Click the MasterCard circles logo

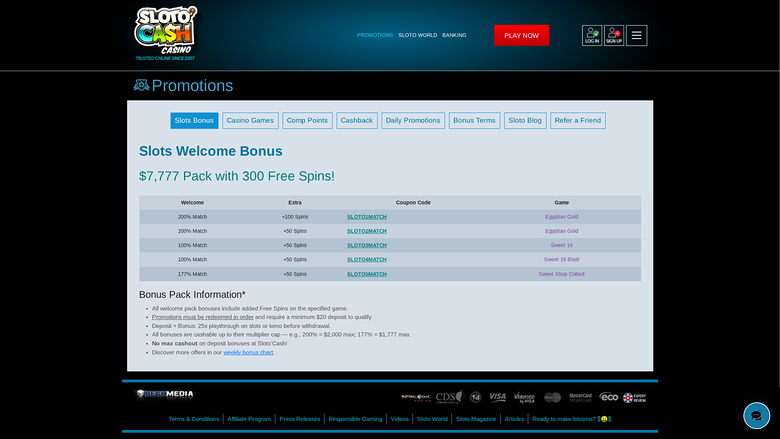[x=552, y=397]
